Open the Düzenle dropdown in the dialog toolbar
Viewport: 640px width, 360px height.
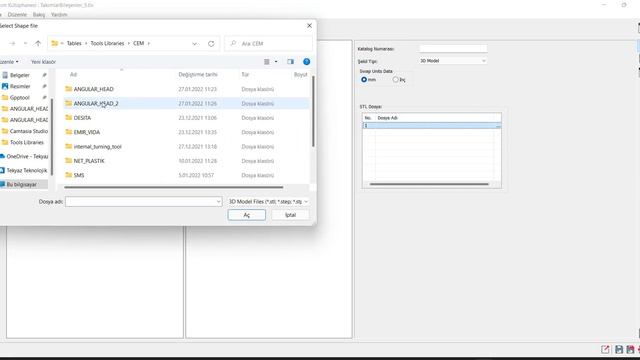(9, 62)
